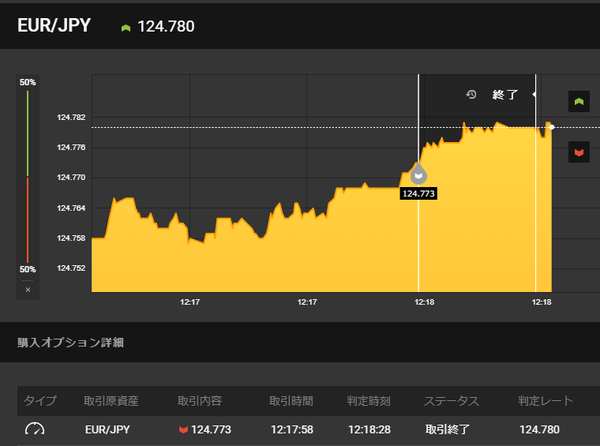Click the green up-arrow High button
Viewport: 600px width, 446px height.
coord(579,101)
